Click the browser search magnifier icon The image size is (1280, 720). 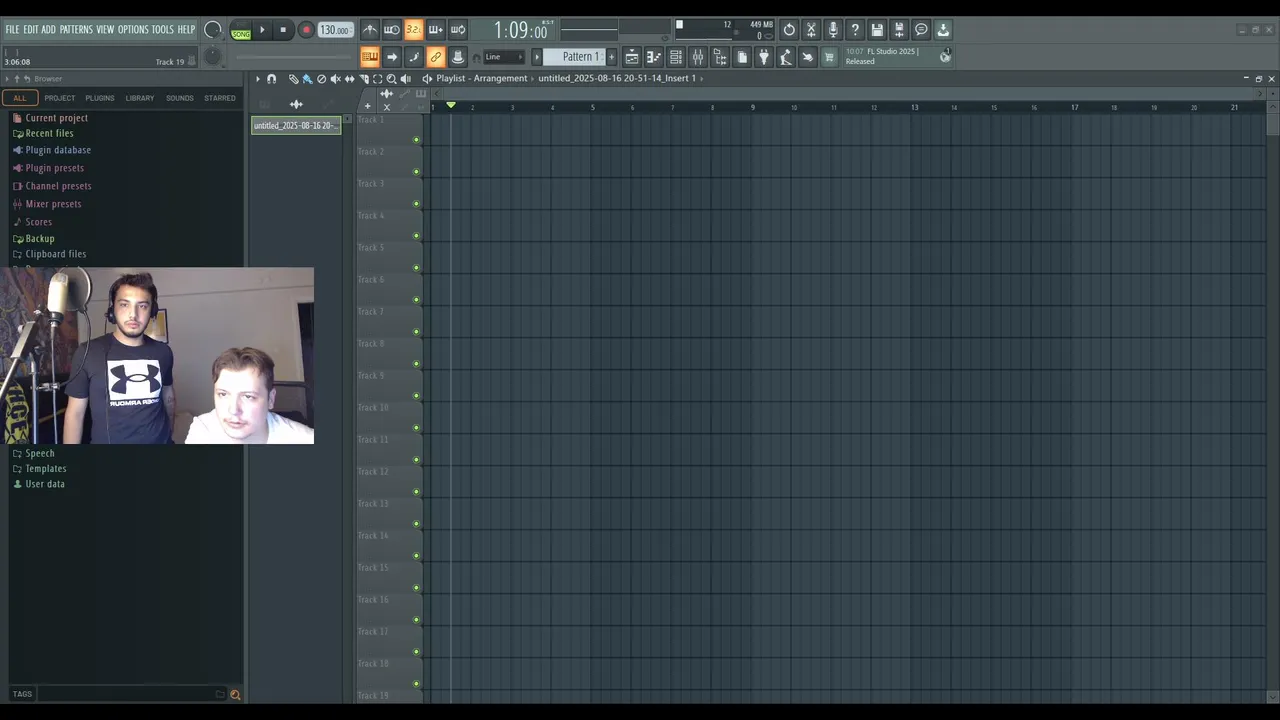click(235, 694)
